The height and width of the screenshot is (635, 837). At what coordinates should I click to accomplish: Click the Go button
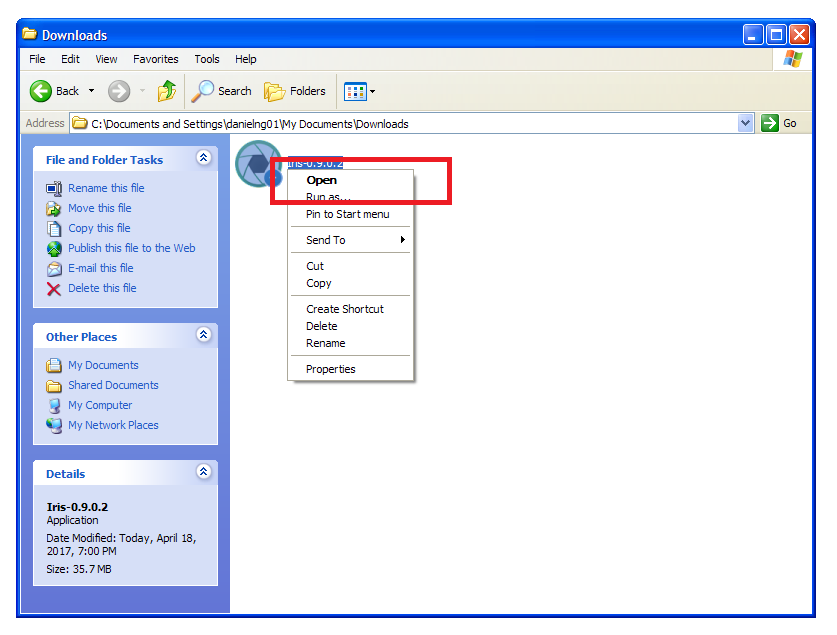pos(780,123)
